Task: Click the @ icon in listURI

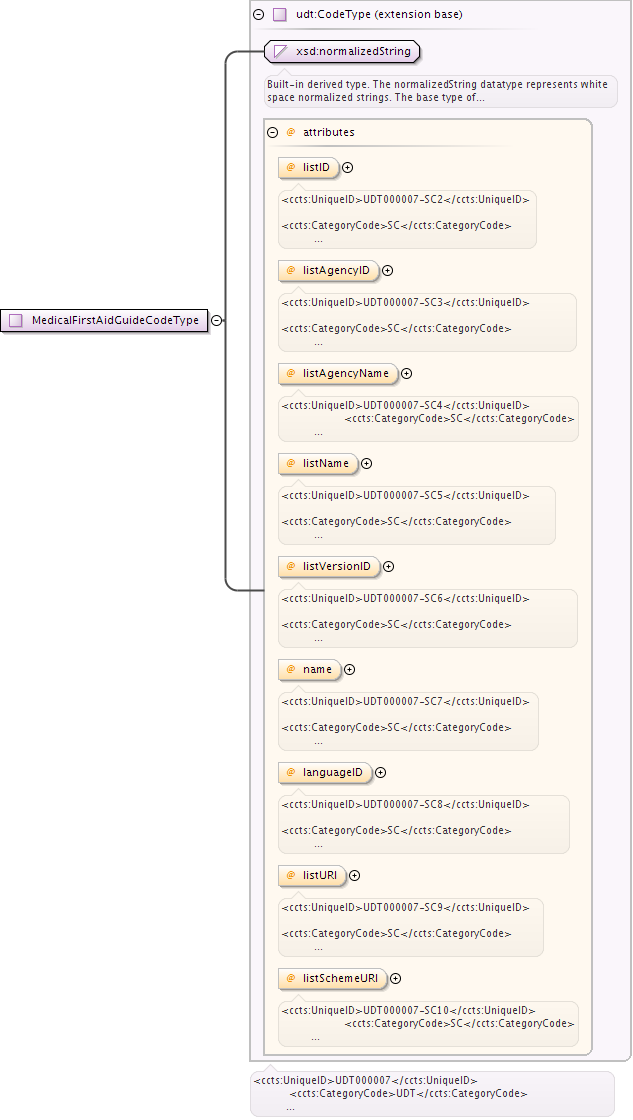Action: pyautogui.click(x=291, y=875)
